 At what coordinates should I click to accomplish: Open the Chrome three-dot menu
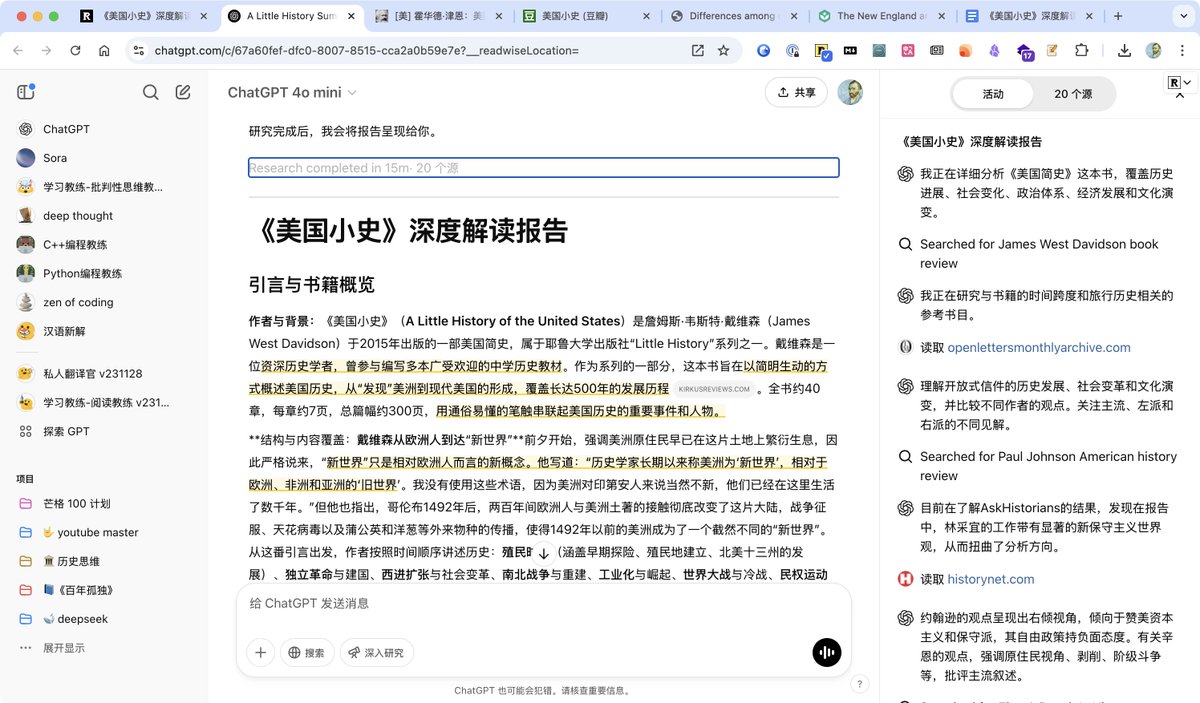pos(1182,50)
